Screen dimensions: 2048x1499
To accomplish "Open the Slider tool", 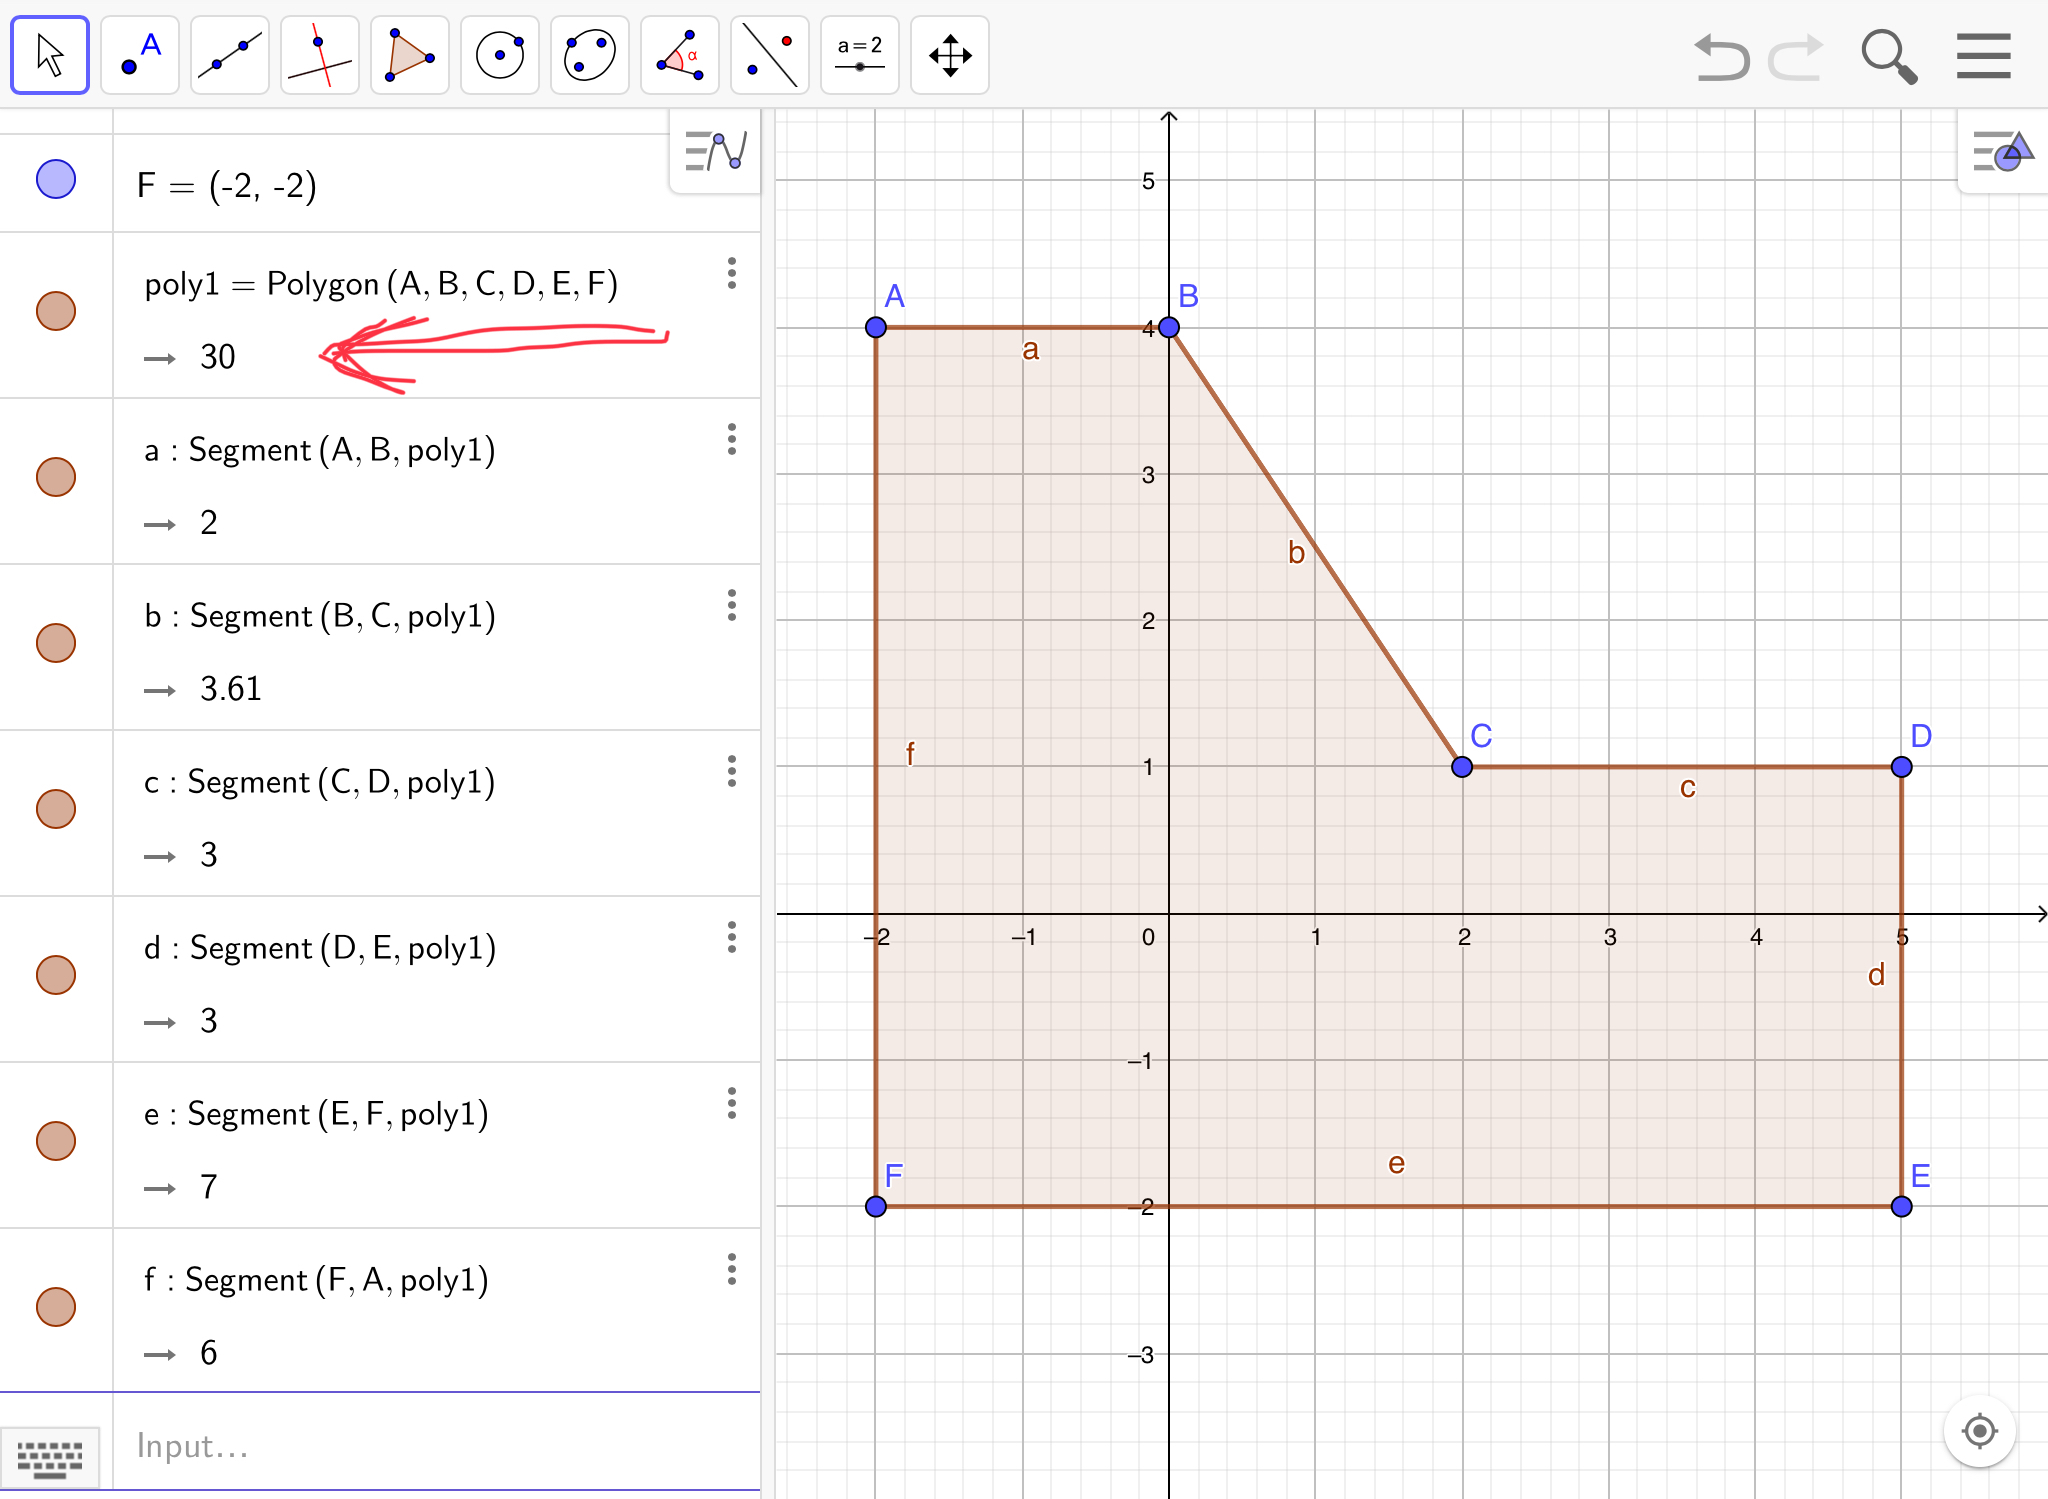I will click(x=860, y=55).
